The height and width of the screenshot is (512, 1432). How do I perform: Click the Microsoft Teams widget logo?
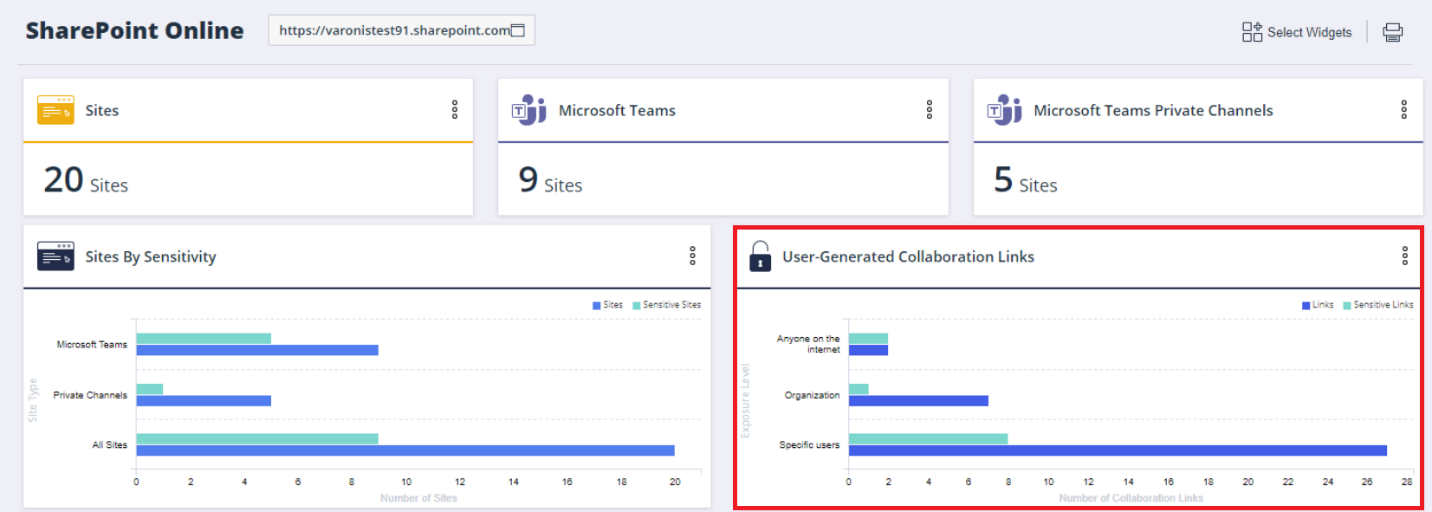tap(529, 110)
